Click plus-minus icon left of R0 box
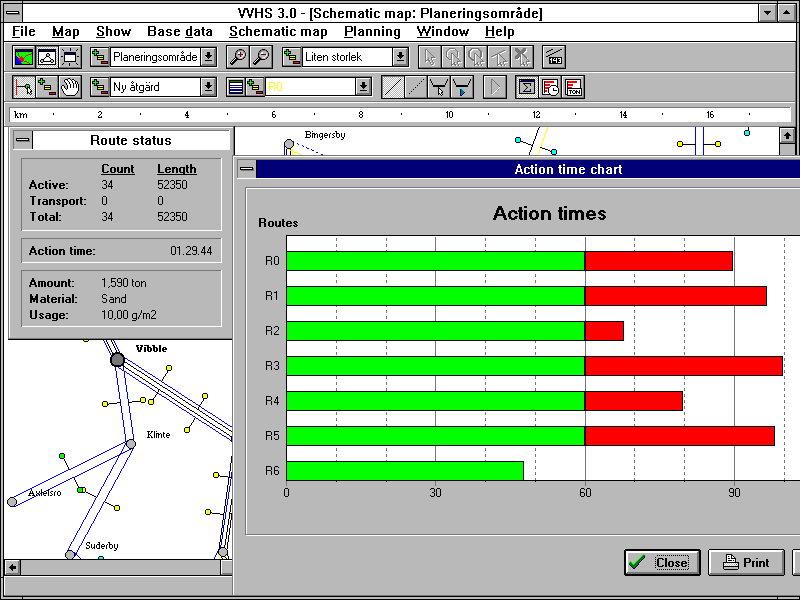This screenshot has height=600, width=800. pyautogui.click(x=255, y=87)
